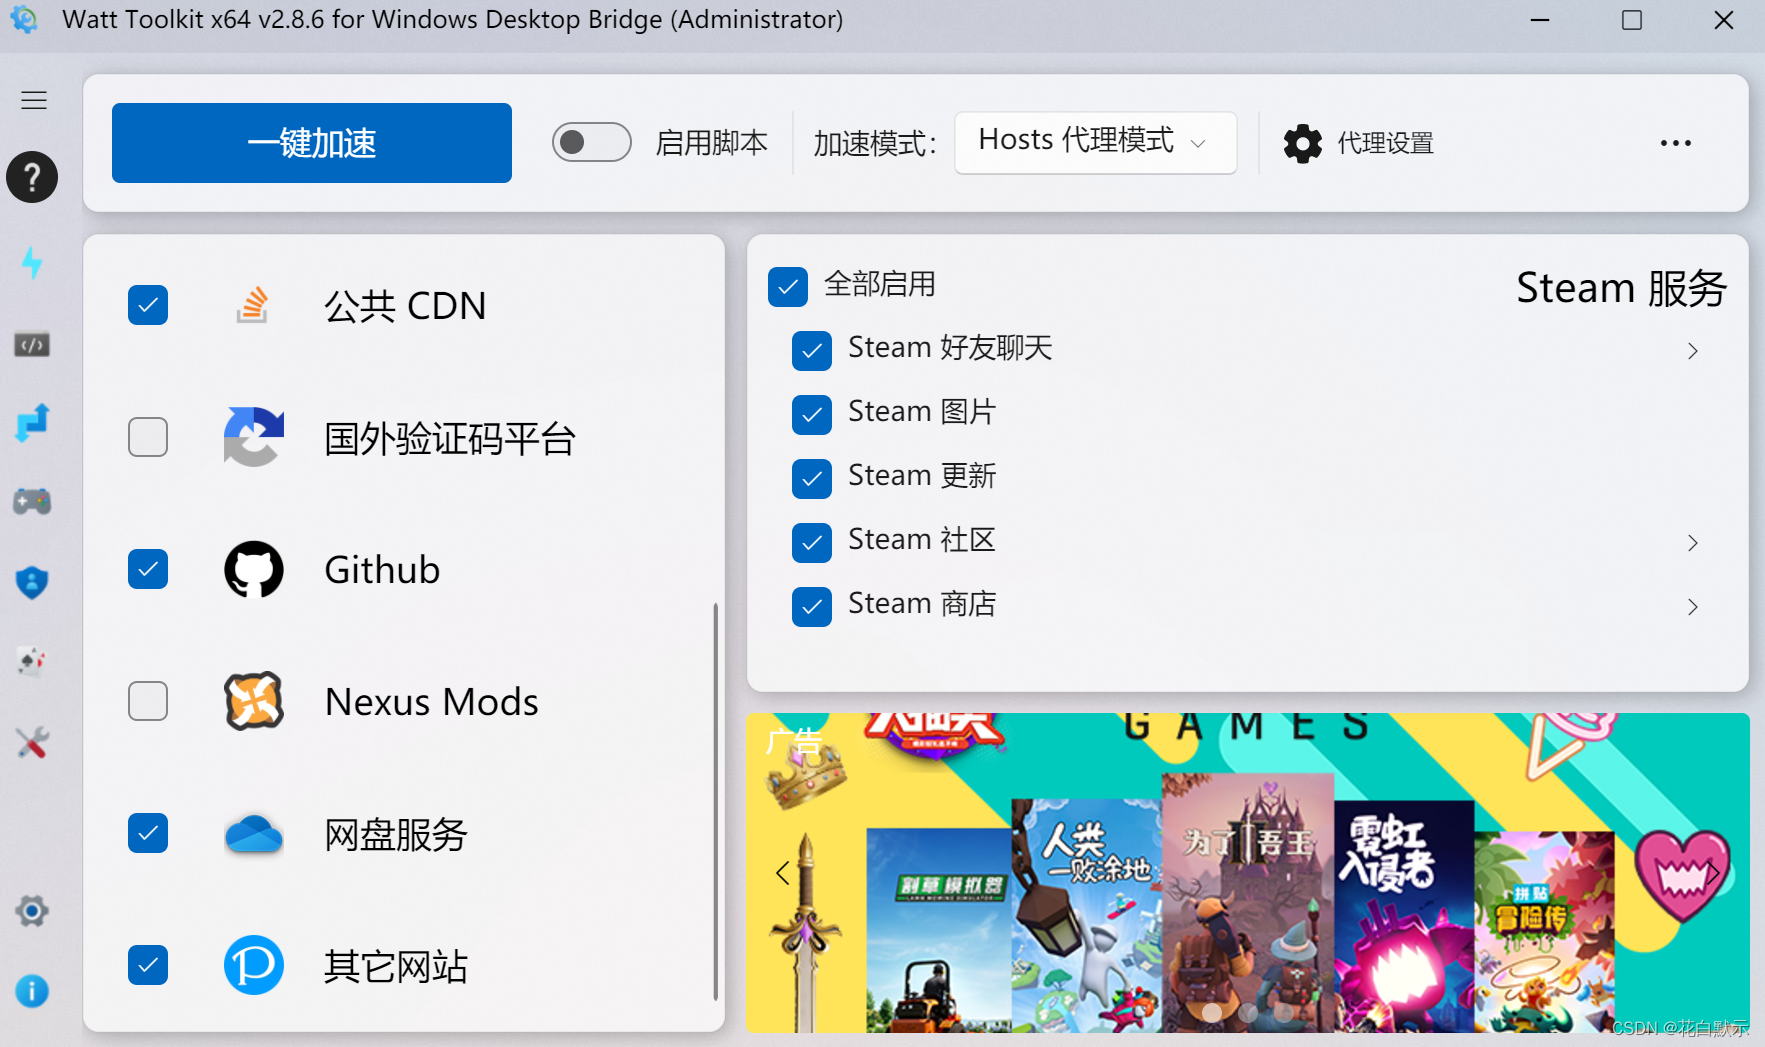The height and width of the screenshot is (1047, 1765).
Task: Open the three-dot more options menu
Action: pos(1676,144)
